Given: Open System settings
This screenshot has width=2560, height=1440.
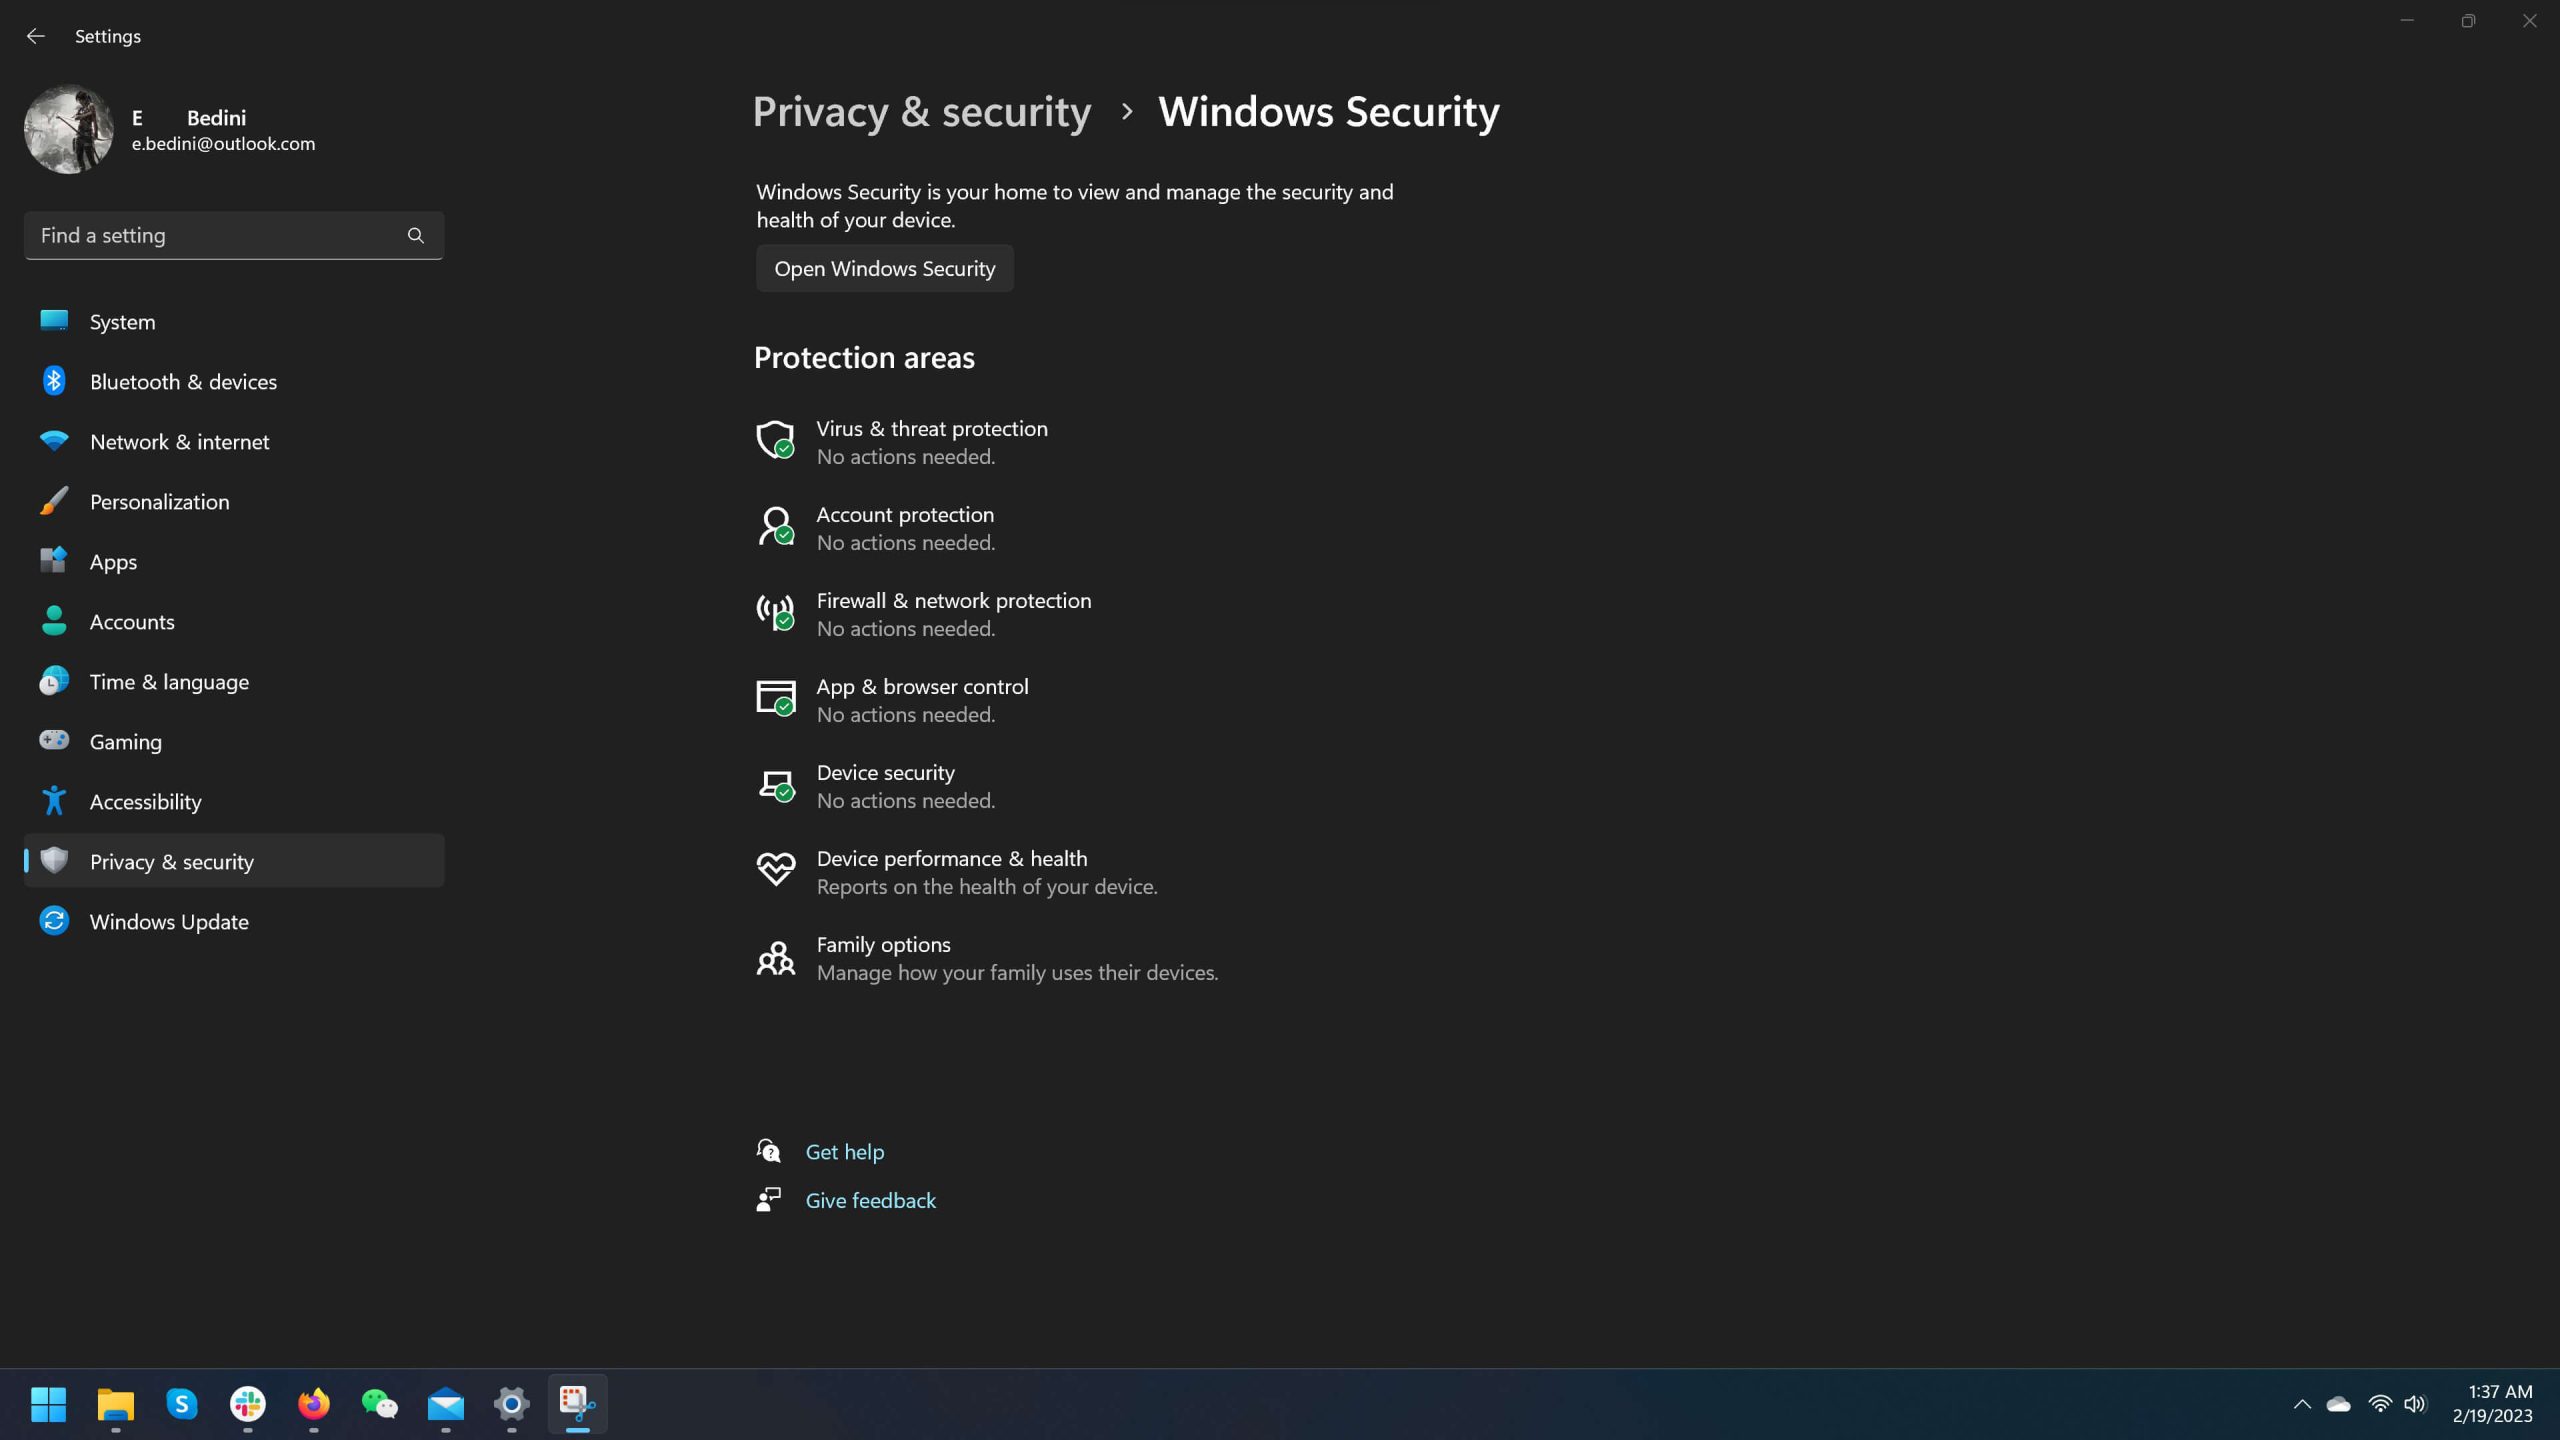Looking at the screenshot, I should [x=234, y=321].
